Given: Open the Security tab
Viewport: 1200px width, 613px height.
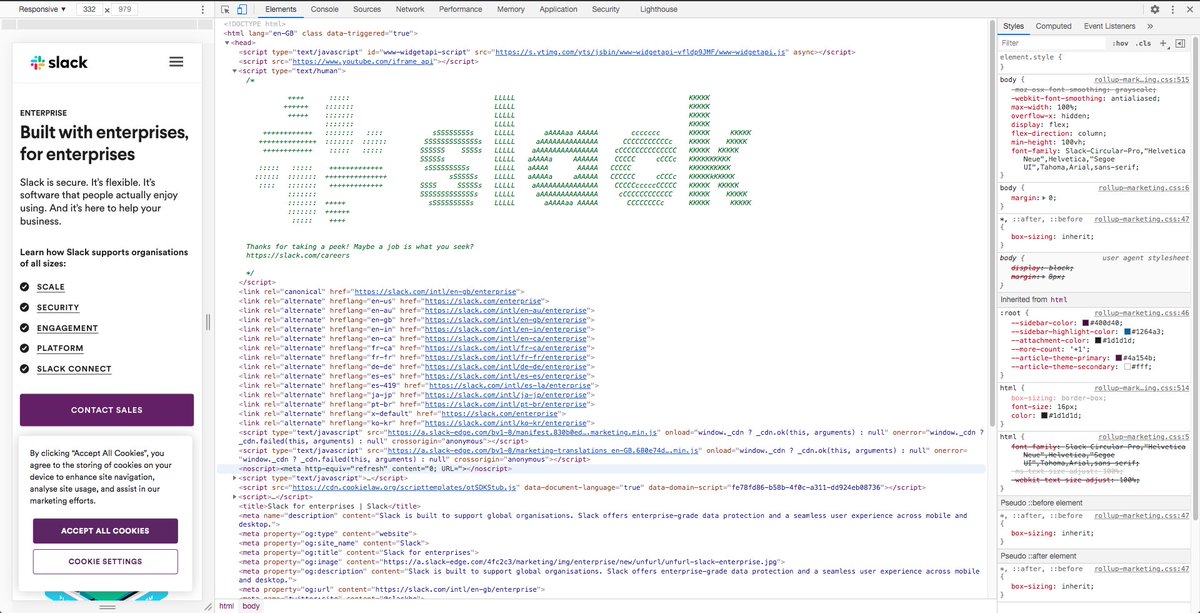Looking at the screenshot, I should 605,9.
